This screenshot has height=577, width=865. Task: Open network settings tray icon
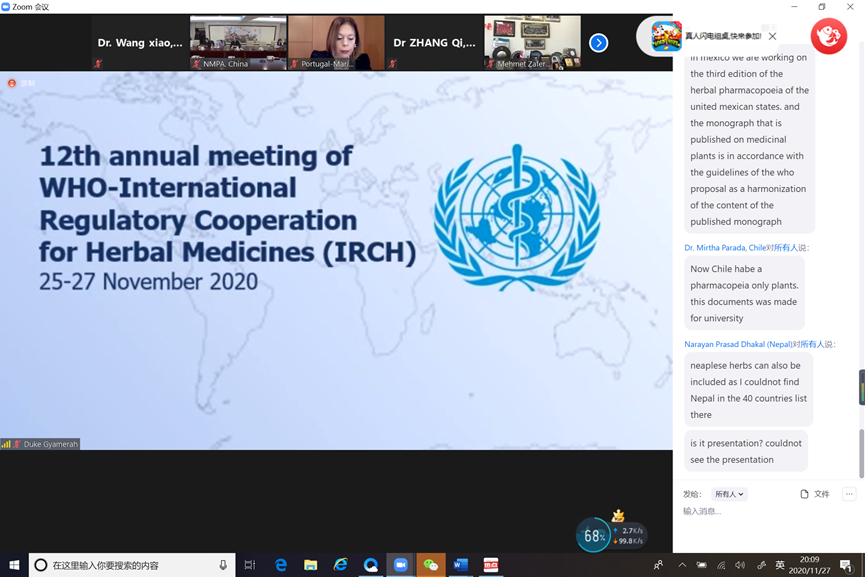click(x=721, y=565)
